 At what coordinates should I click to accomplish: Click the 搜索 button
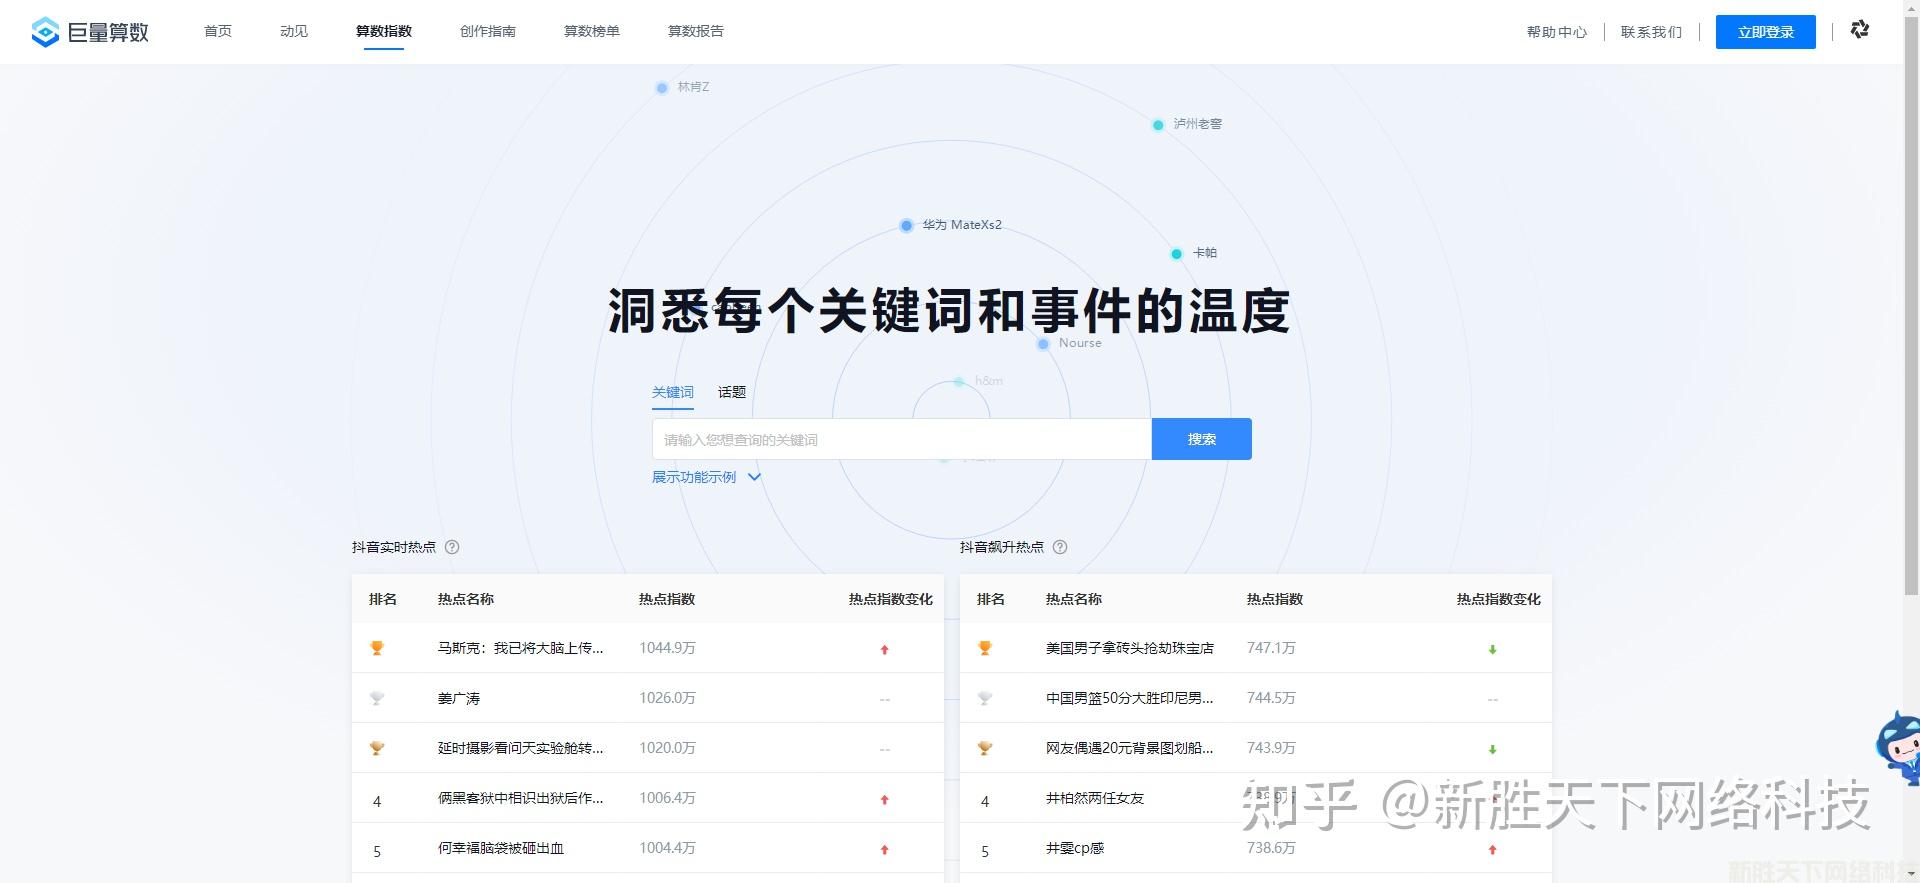(1202, 439)
